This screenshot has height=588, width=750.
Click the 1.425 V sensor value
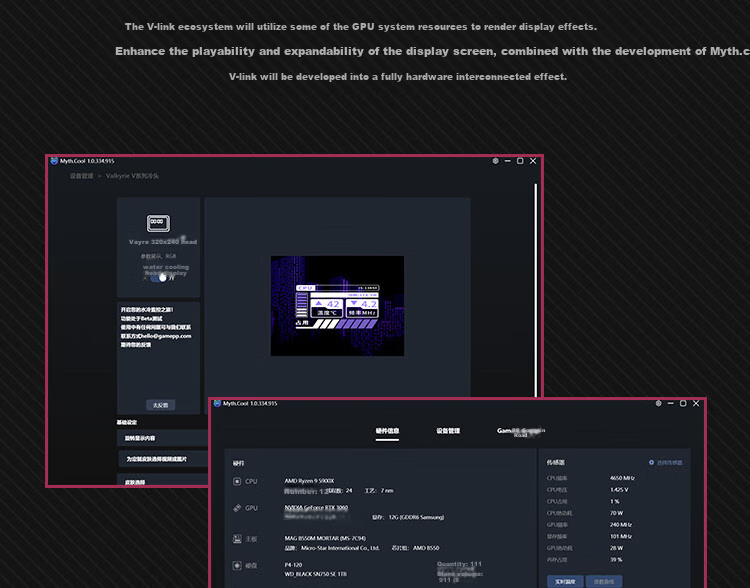coord(619,489)
